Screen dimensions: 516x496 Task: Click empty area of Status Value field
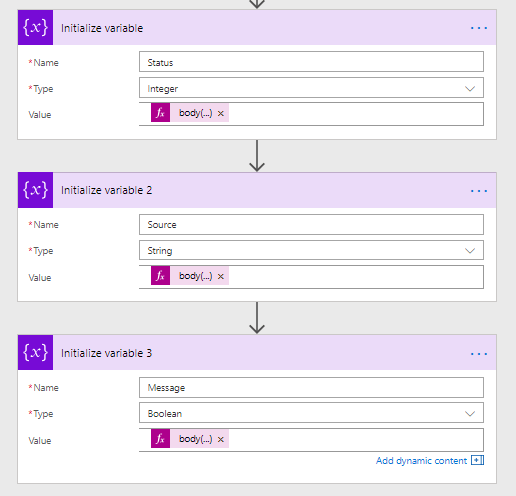click(356, 114)
